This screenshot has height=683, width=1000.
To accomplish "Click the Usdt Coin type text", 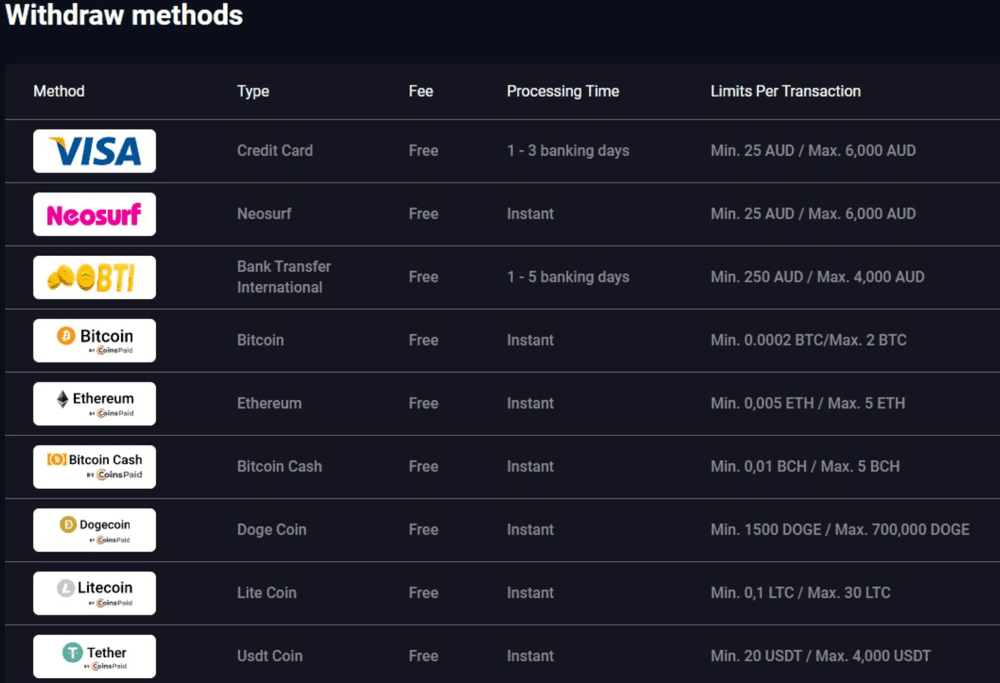I will [270, 656].
